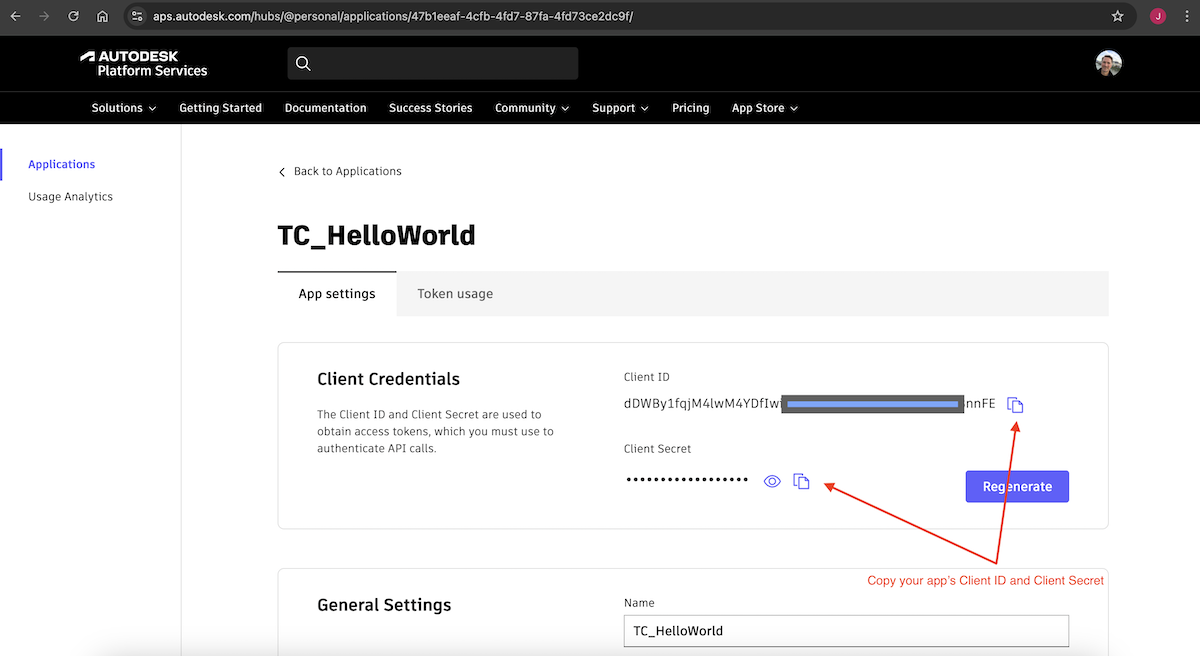Expand the Solutions menu
This screenshot has height=656, width=1200.
[x=124, y=108]
